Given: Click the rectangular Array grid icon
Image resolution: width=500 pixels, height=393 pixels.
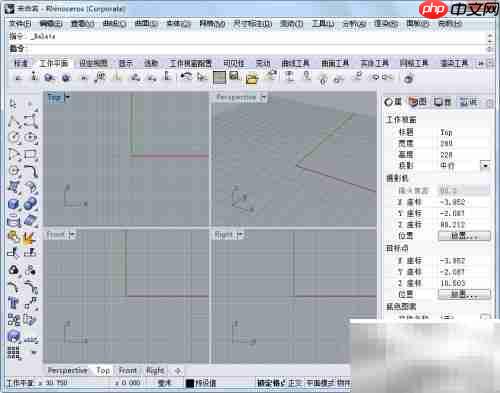Looking at the screenshot, I should coord(14,353).
